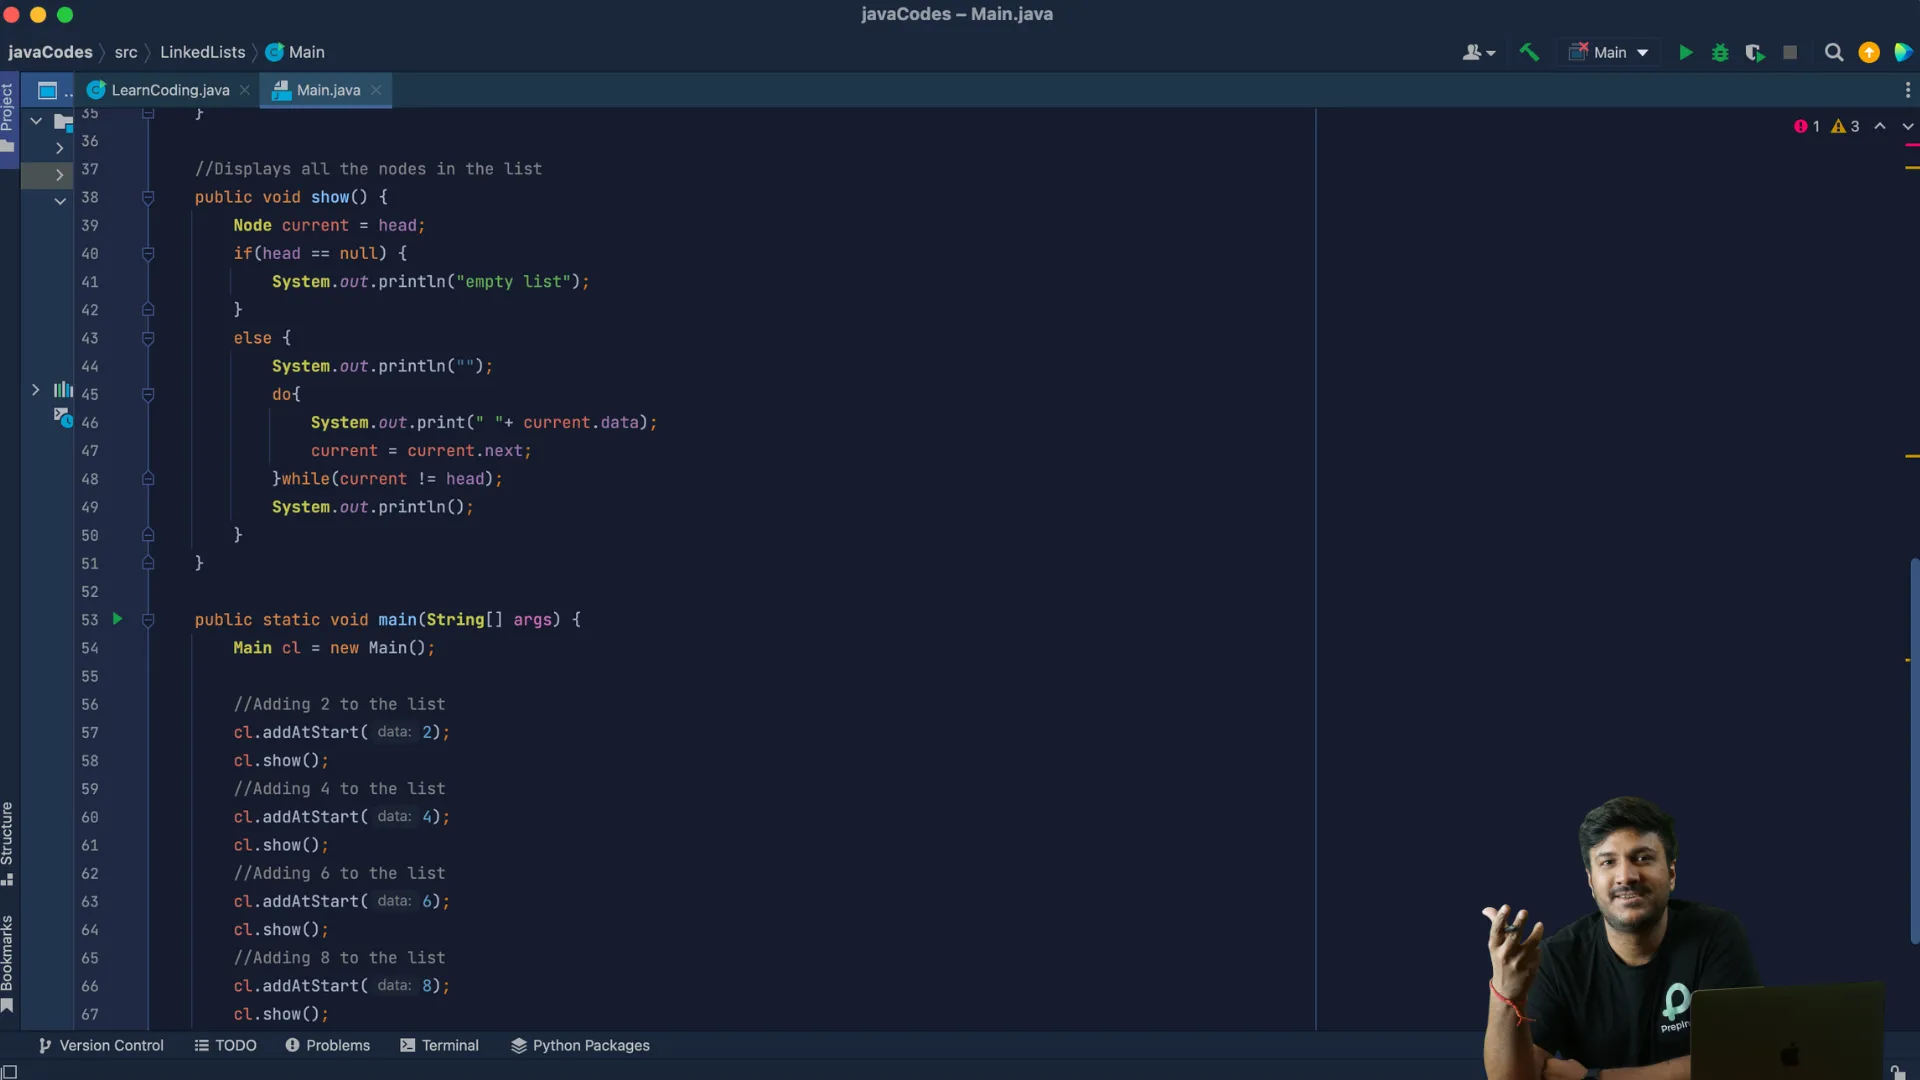
Task: Open the Terminal tool window
Action: pos(440,1045)
